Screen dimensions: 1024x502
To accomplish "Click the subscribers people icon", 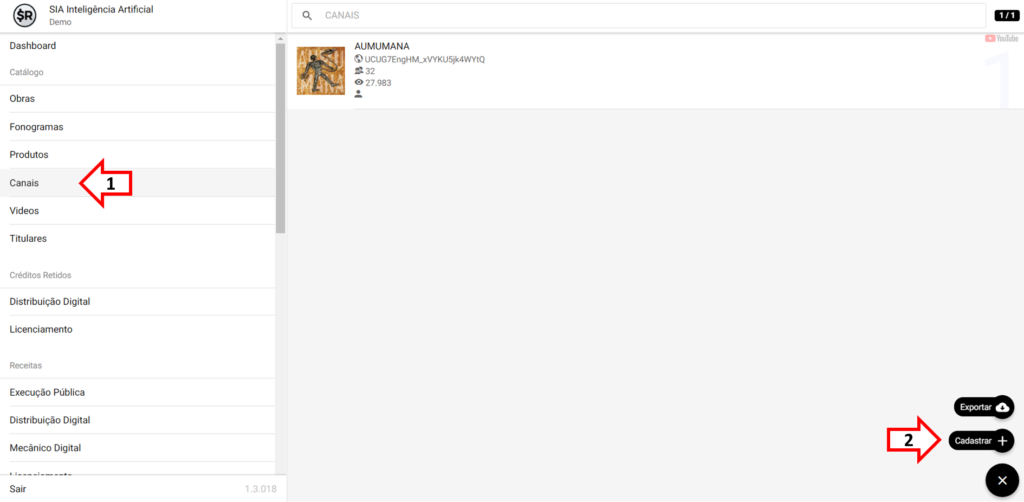I will [359, 71].
